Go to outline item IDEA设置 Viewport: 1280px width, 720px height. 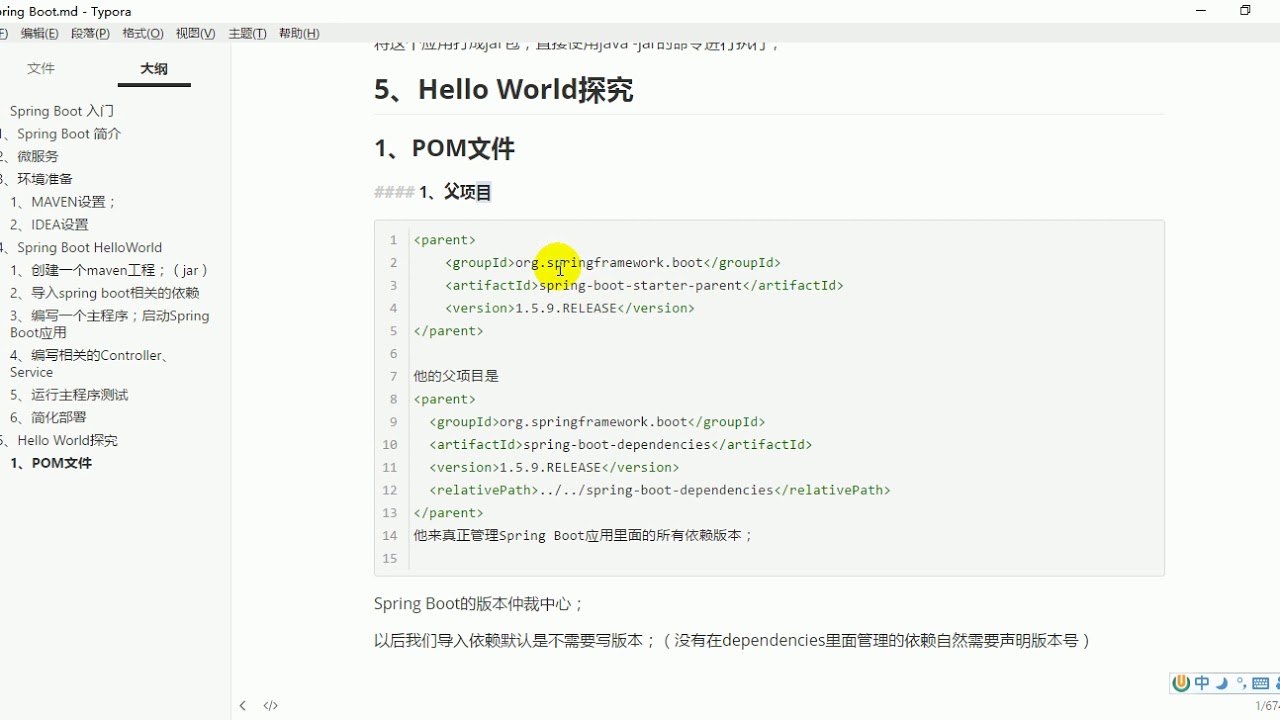[49, 225]
